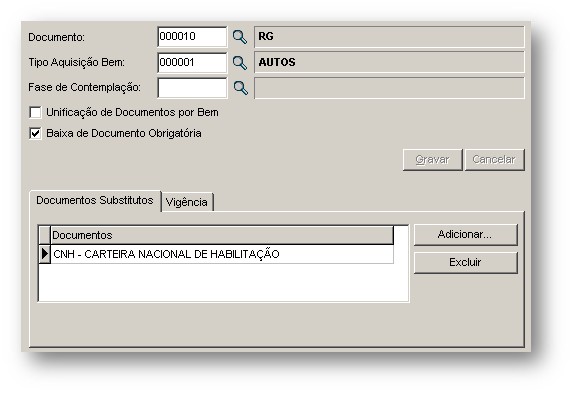This screenshot has height=394, width=573.
Task: Click the row selector arrow beside CNH
Action: click(x=45, y=254)
